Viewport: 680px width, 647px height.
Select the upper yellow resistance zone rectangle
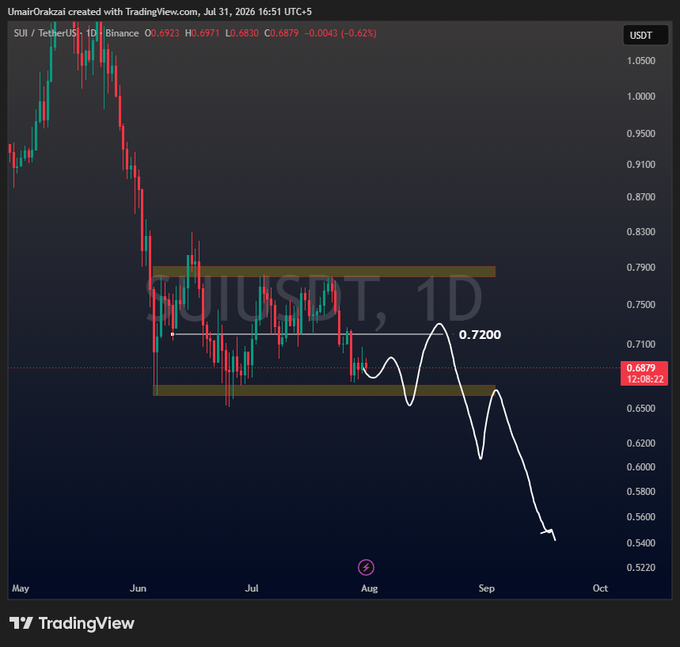(x=324, y=272)
